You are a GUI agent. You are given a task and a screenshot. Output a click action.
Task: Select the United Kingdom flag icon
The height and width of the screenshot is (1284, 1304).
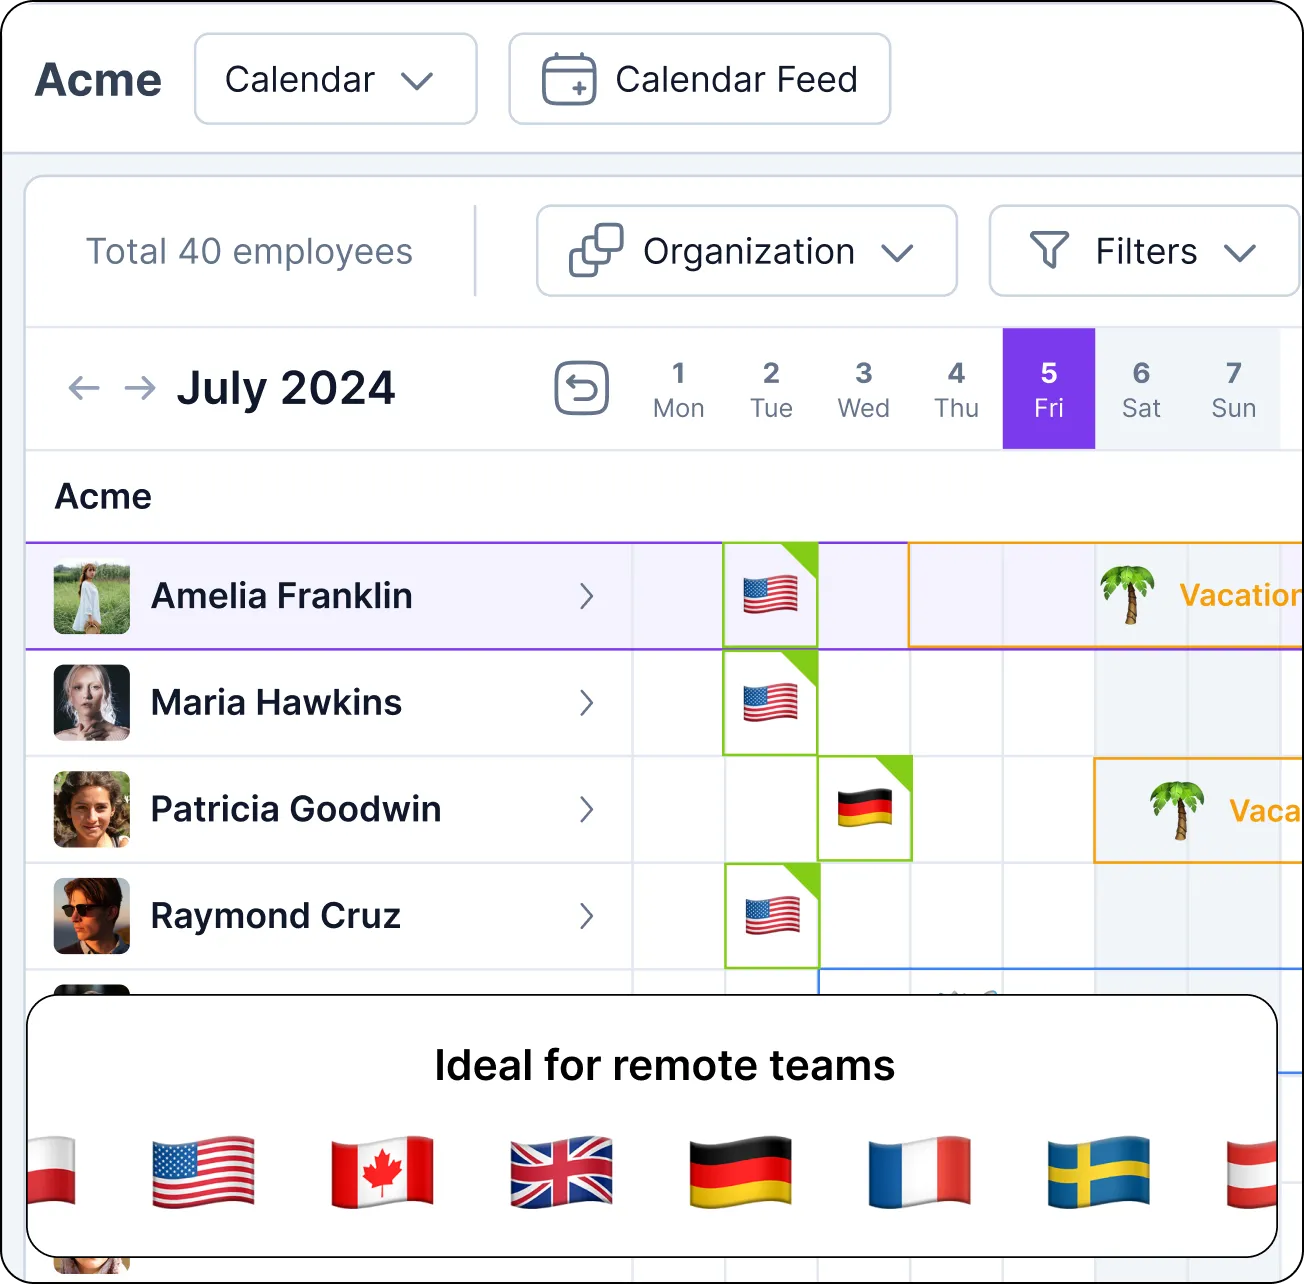point(561,1171)
